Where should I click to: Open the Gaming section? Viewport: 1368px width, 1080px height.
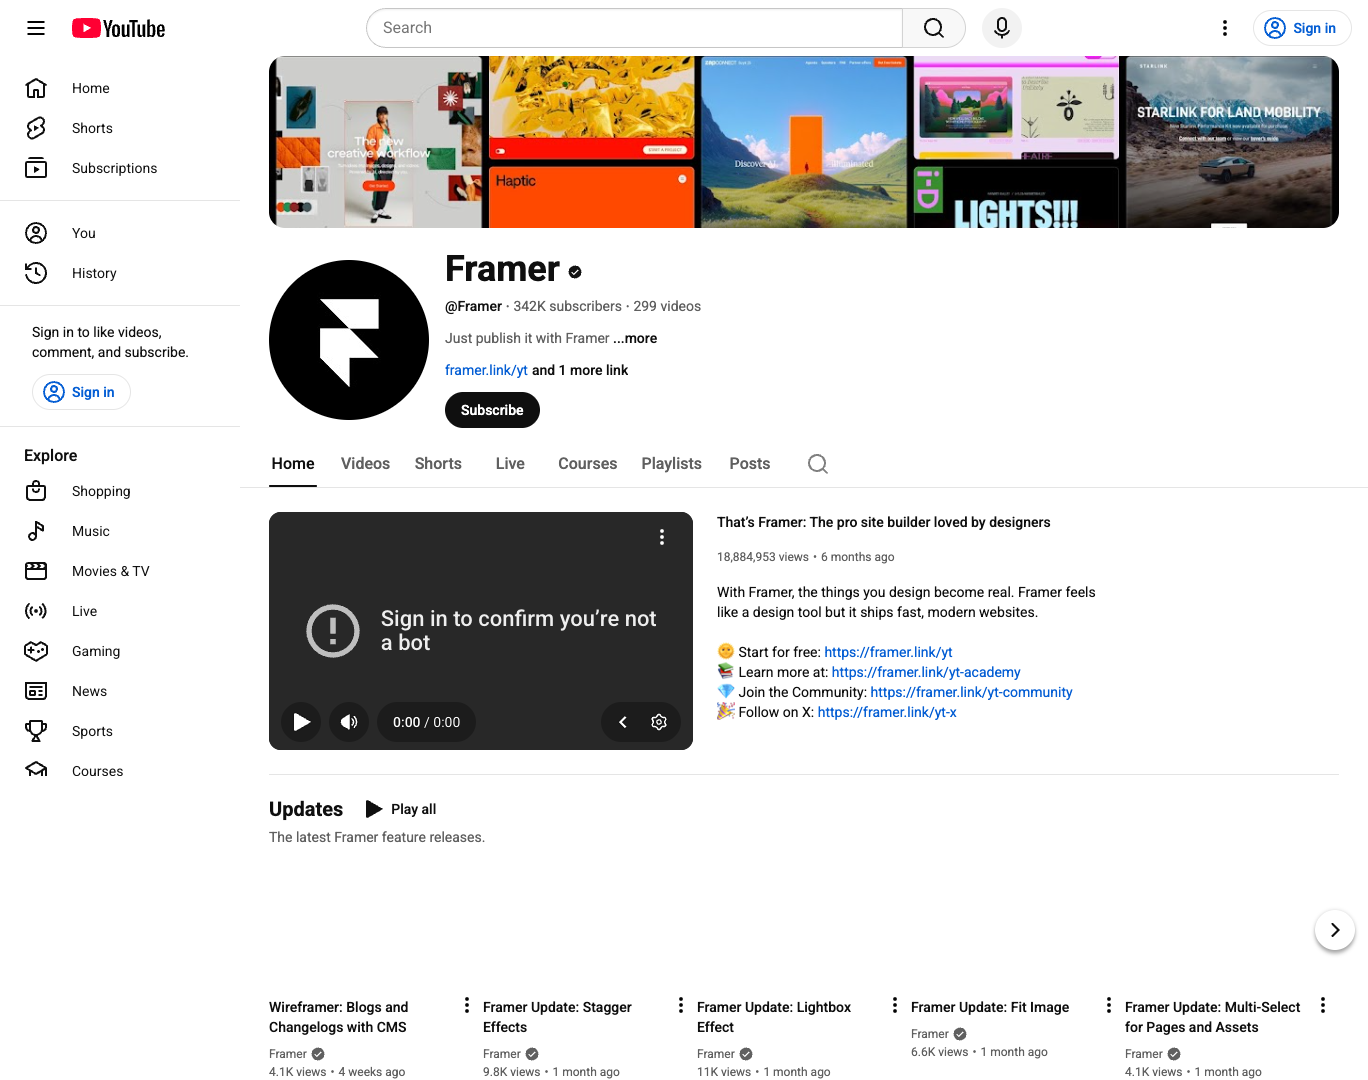pos(96,651)
